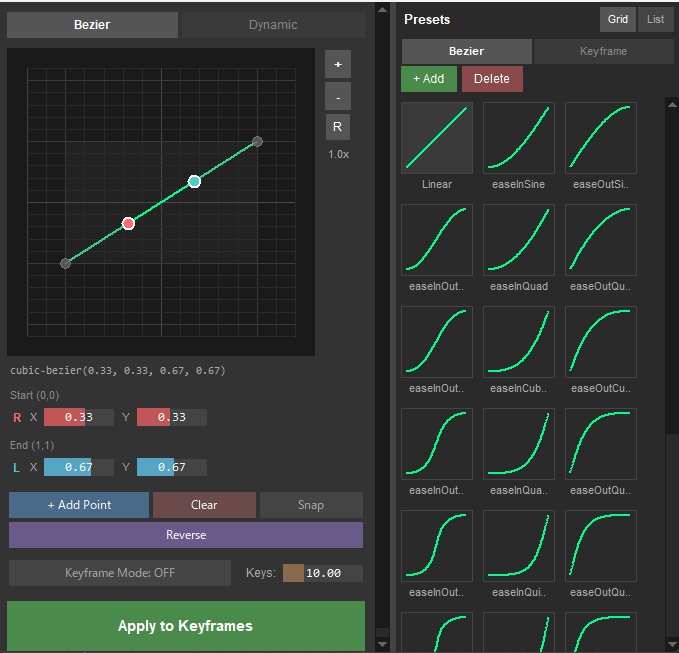
Task: Click the Clear button
Action: point(204,505)
